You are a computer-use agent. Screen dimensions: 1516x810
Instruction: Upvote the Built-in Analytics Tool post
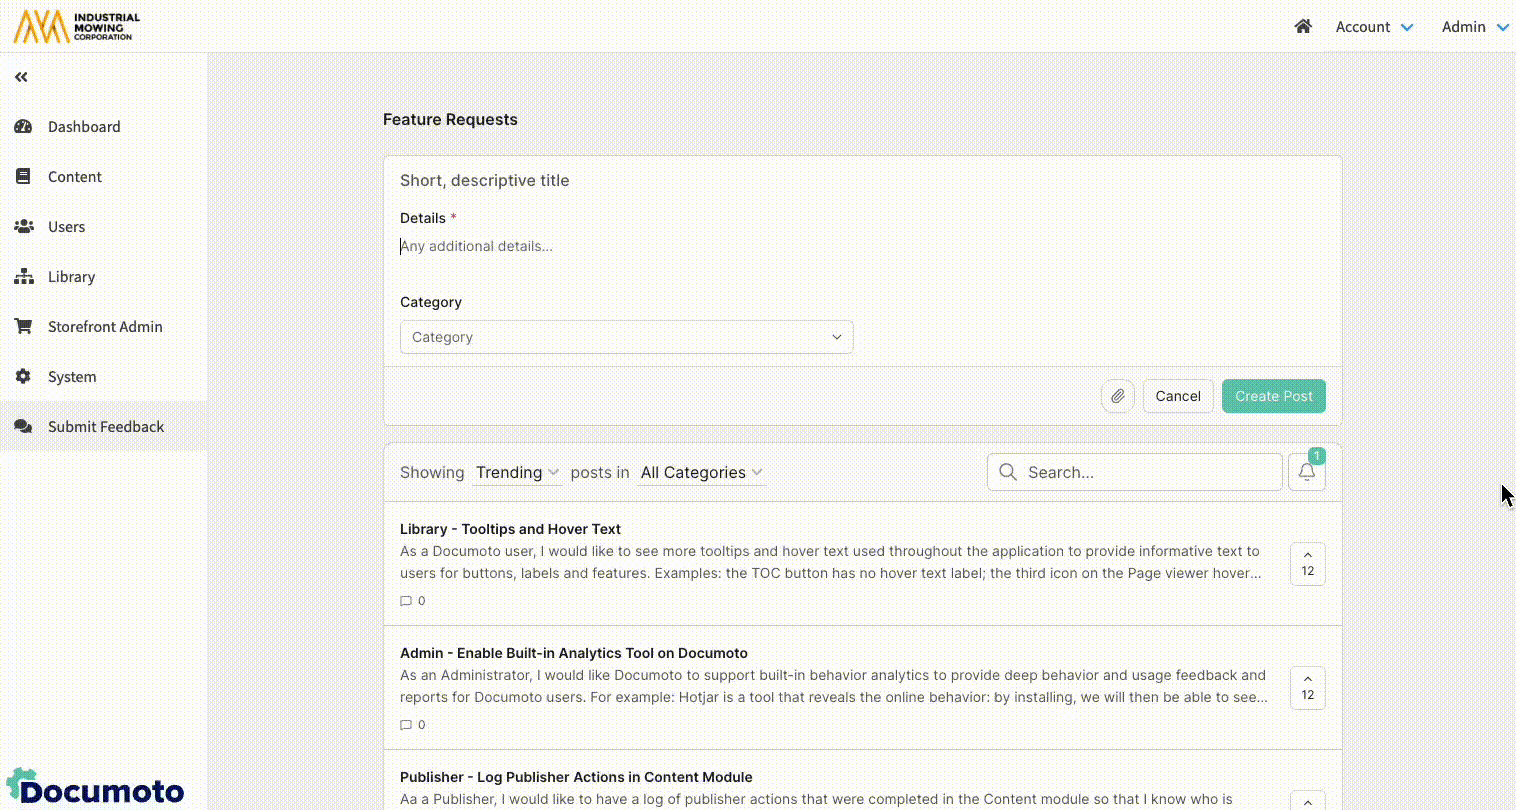point(1307,688)
